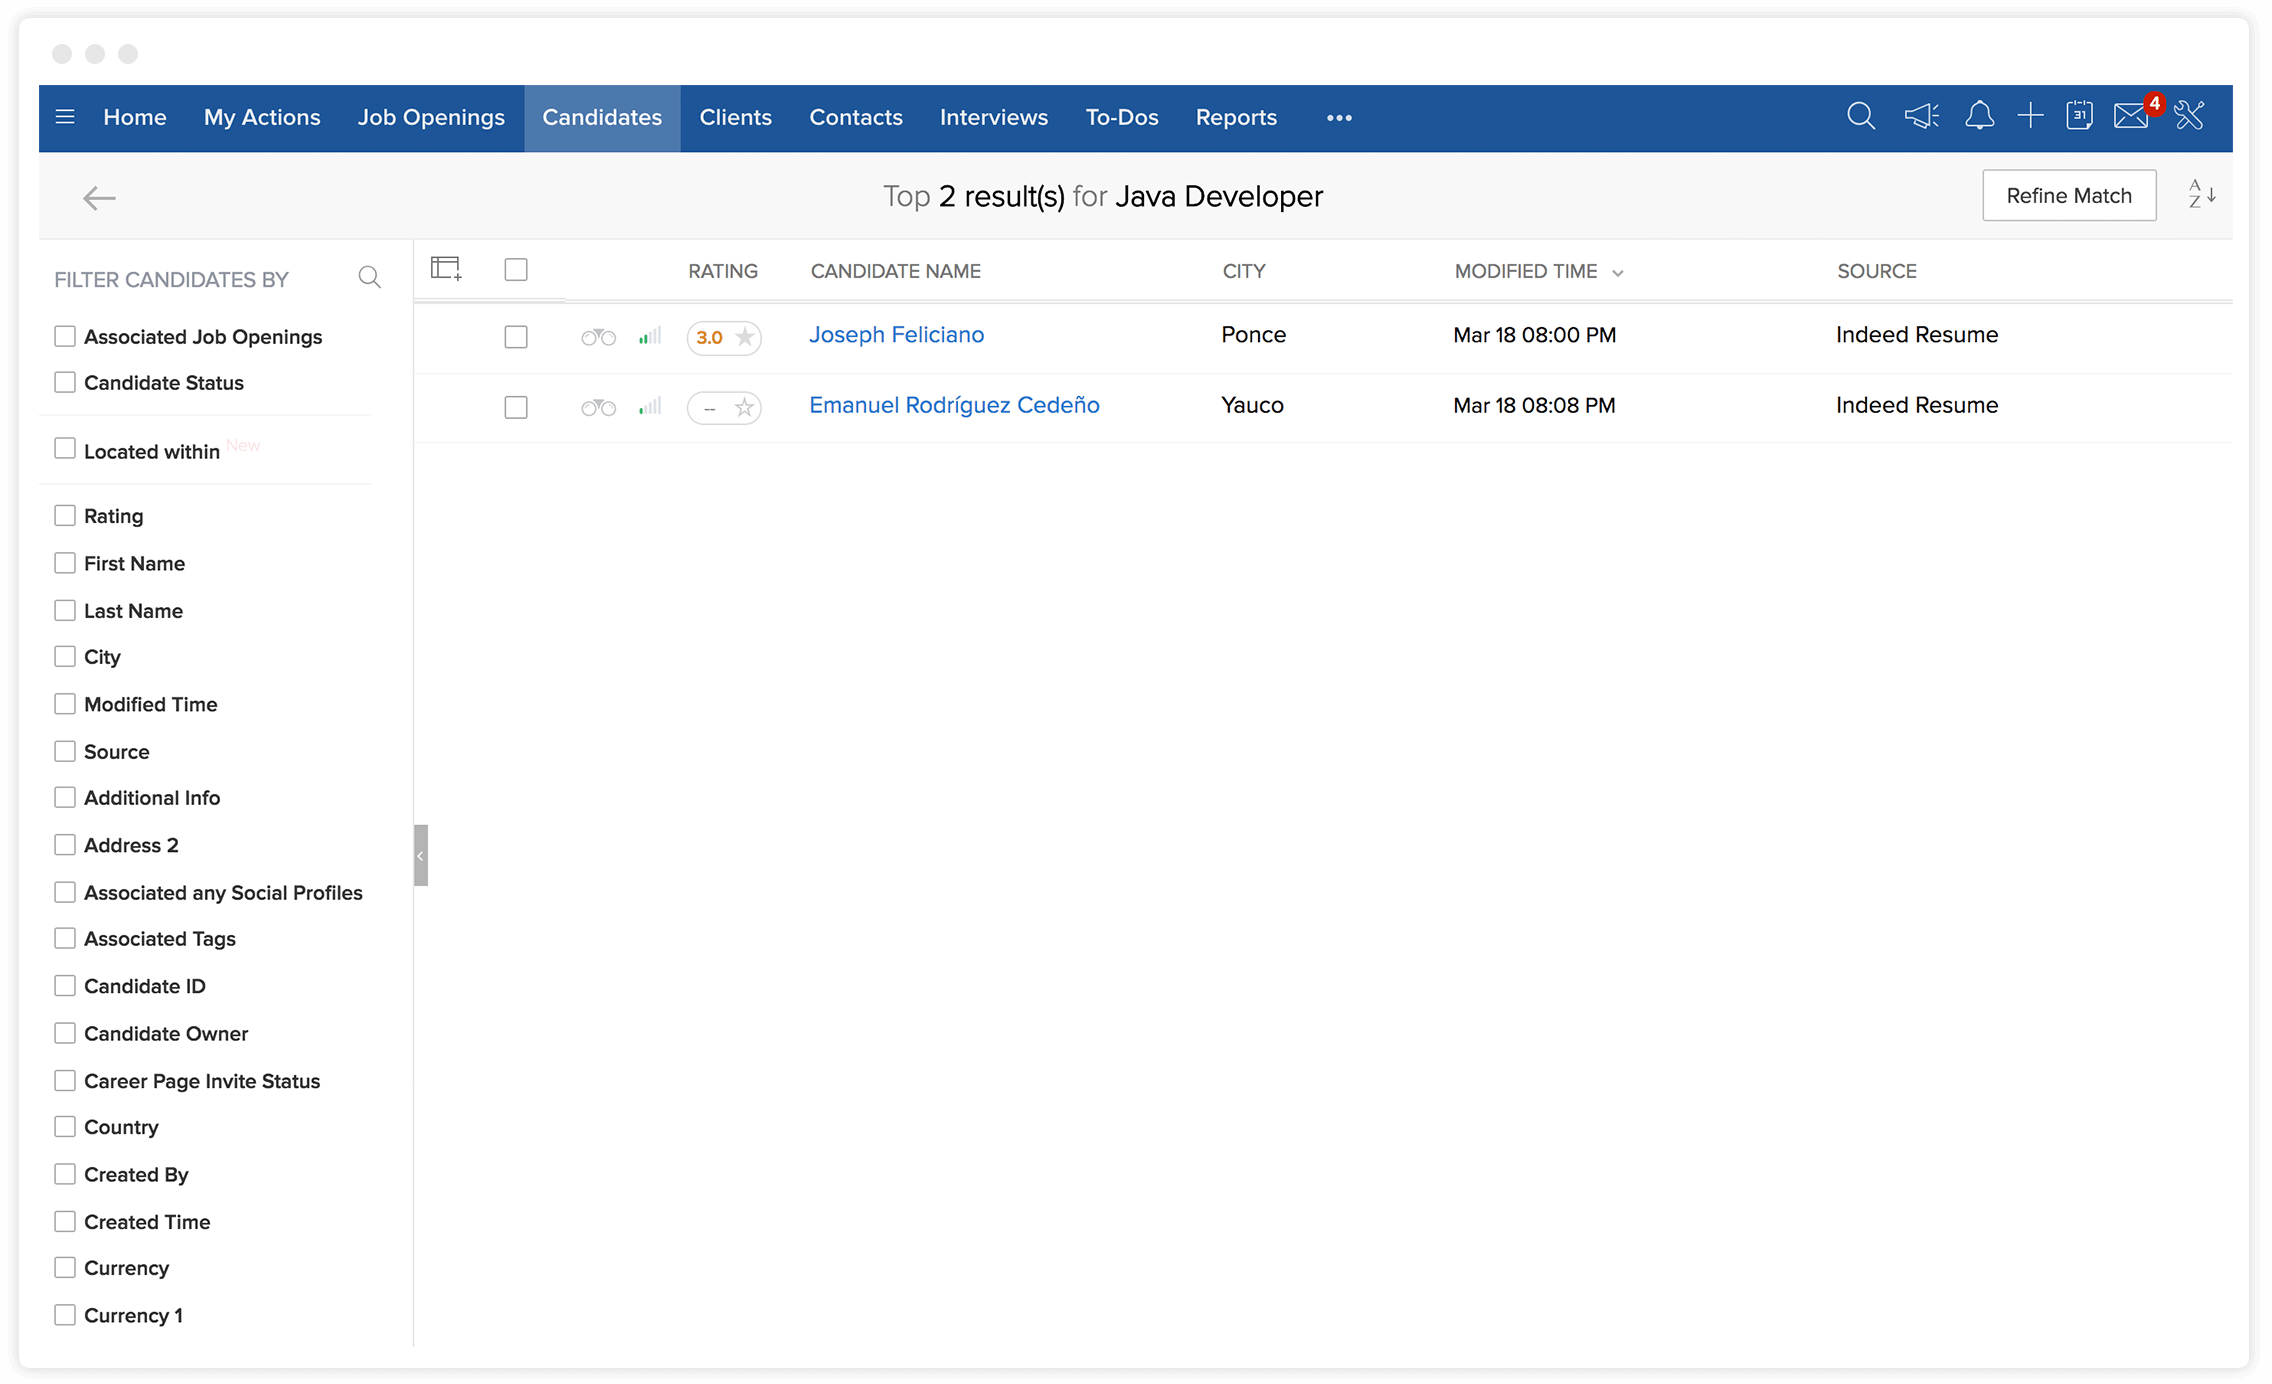Image resolution: width=2272 pixels, height=1384 pixels.
Task: Open Joseph Feliciano candidate profile link
Action: click(896, 334)
